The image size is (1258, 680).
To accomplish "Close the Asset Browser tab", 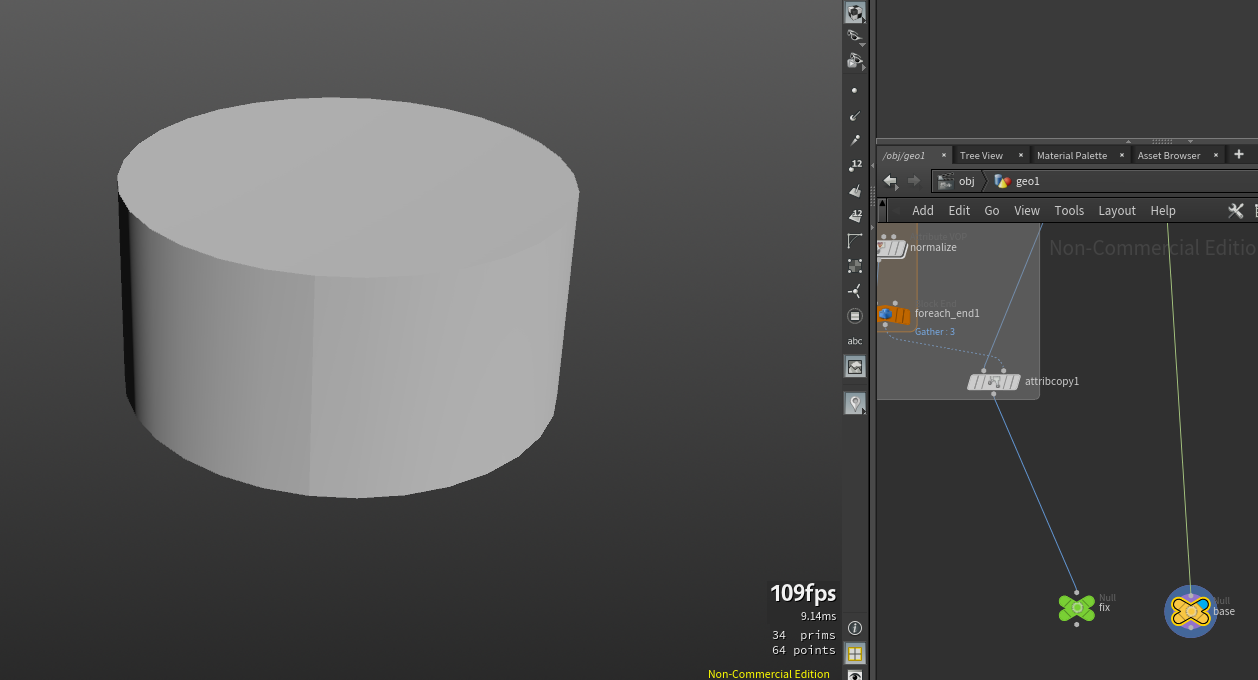I will 1215,155.
